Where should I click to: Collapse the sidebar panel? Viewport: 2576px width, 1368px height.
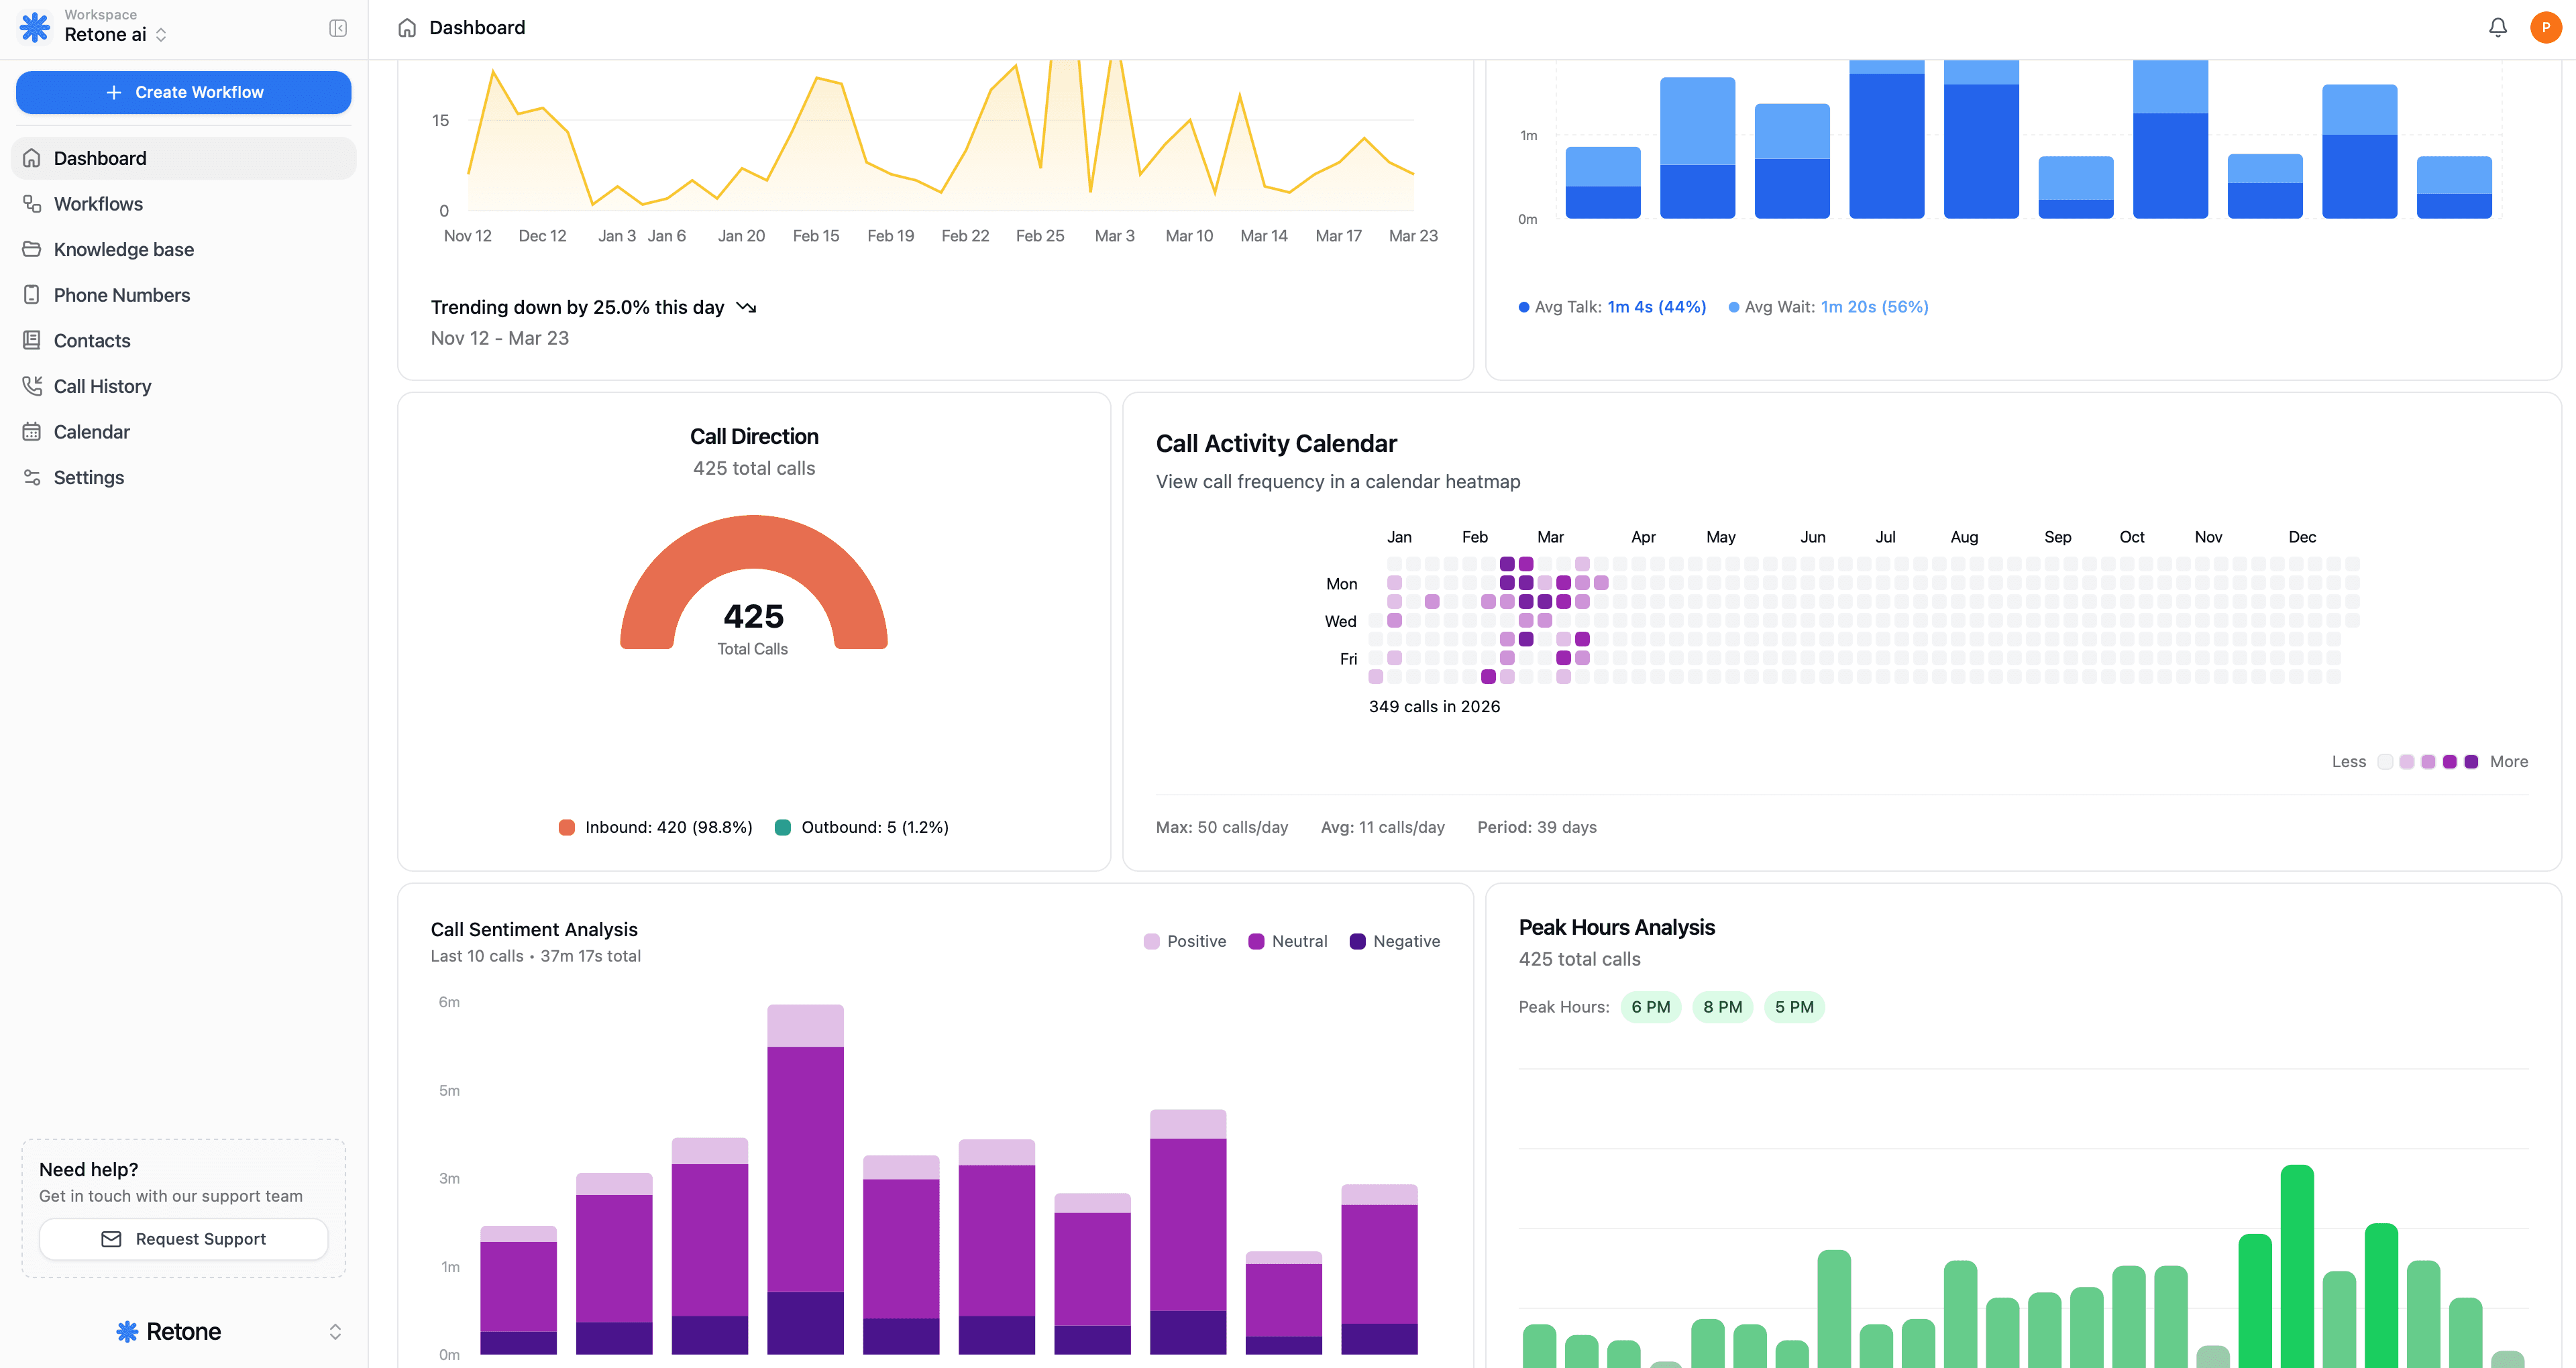[337, 28]
